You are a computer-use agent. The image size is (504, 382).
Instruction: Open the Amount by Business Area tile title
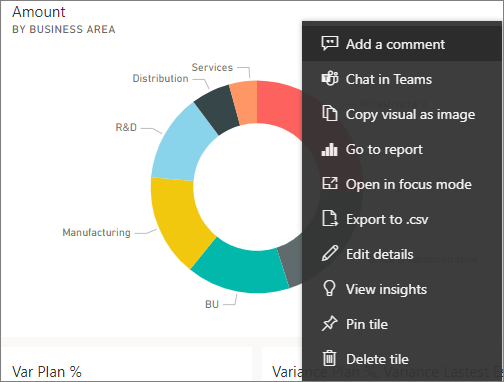click(63, 20)
